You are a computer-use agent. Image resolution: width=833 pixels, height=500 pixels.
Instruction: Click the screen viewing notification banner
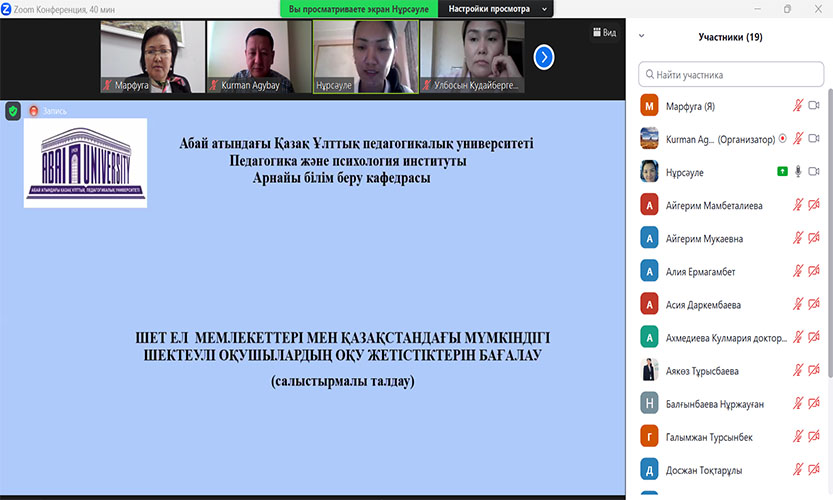coord(357,9)
